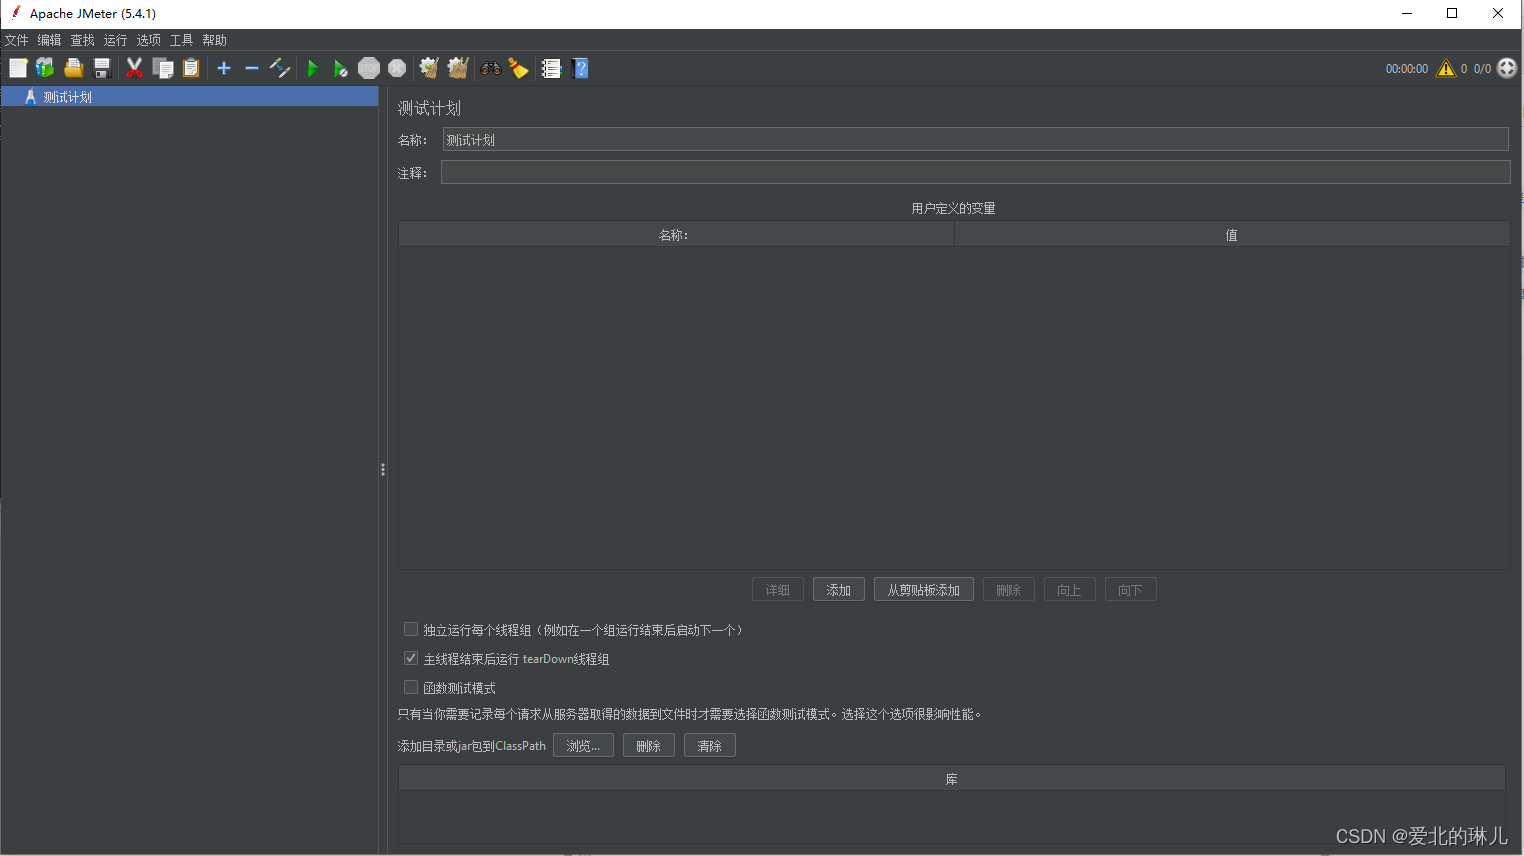Image resolution: width=1524 pixels, height=856 pixels.
Task: Click the Reset Search icon
Action: pos(518,68)
